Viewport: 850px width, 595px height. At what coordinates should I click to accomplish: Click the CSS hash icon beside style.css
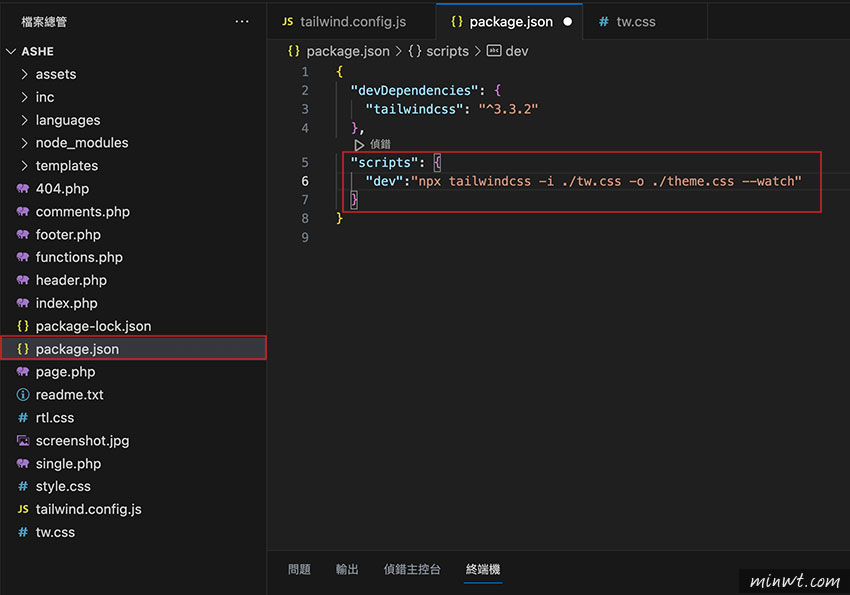(x=23, y=487)
